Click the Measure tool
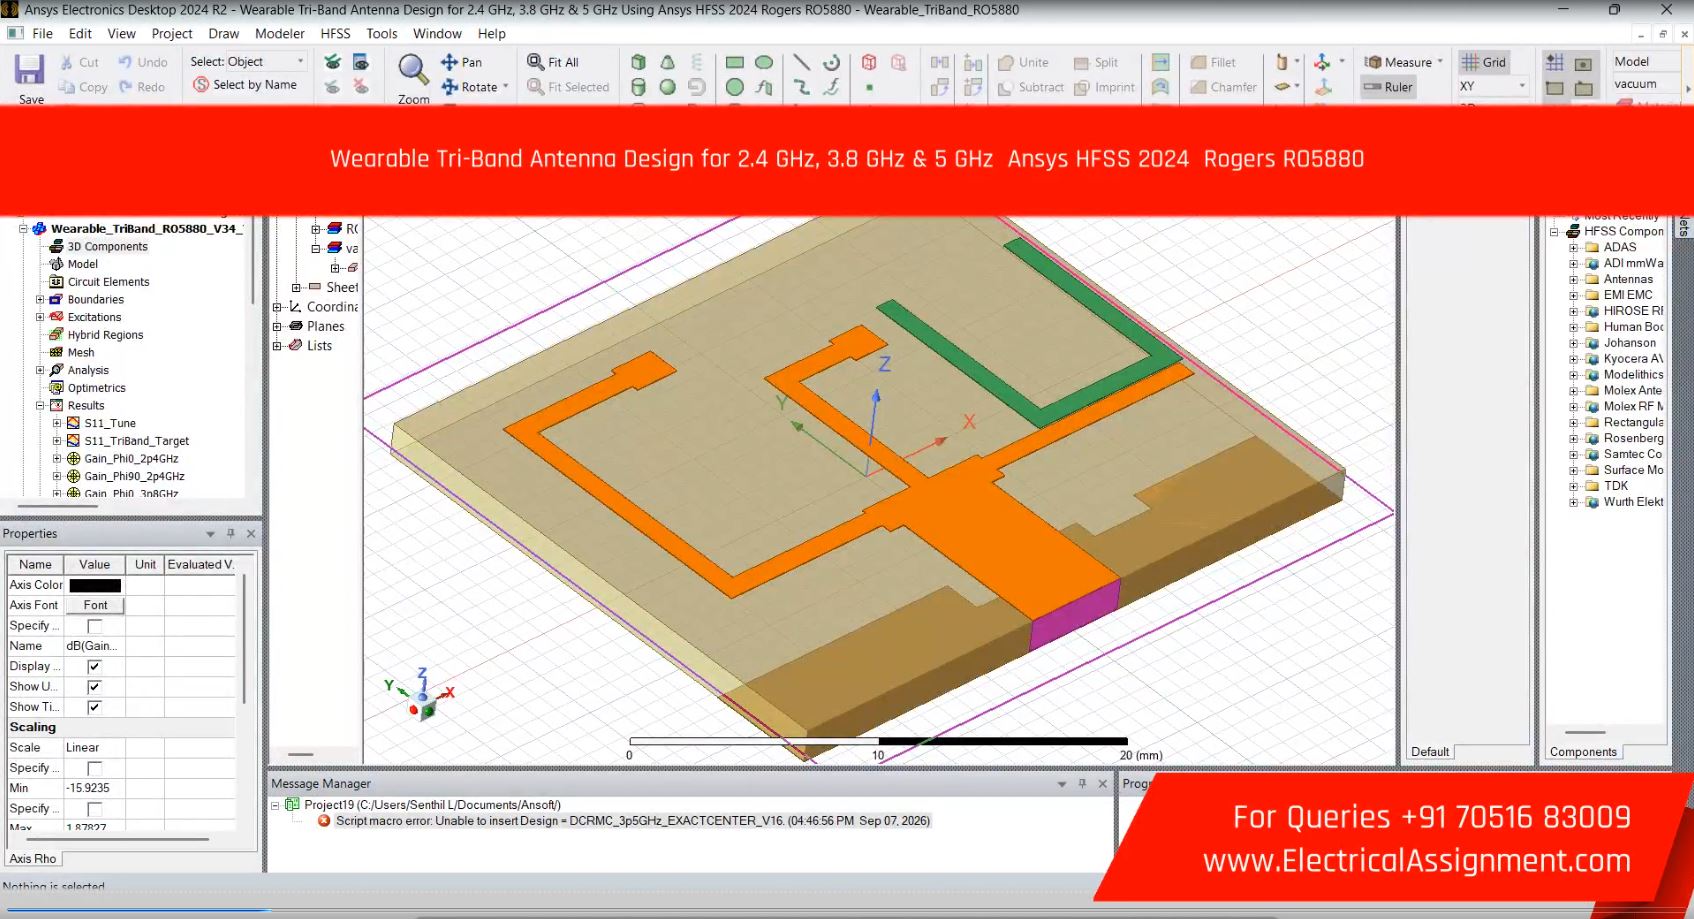This screenshot has height=919, width=1694. pos(1399,62)
